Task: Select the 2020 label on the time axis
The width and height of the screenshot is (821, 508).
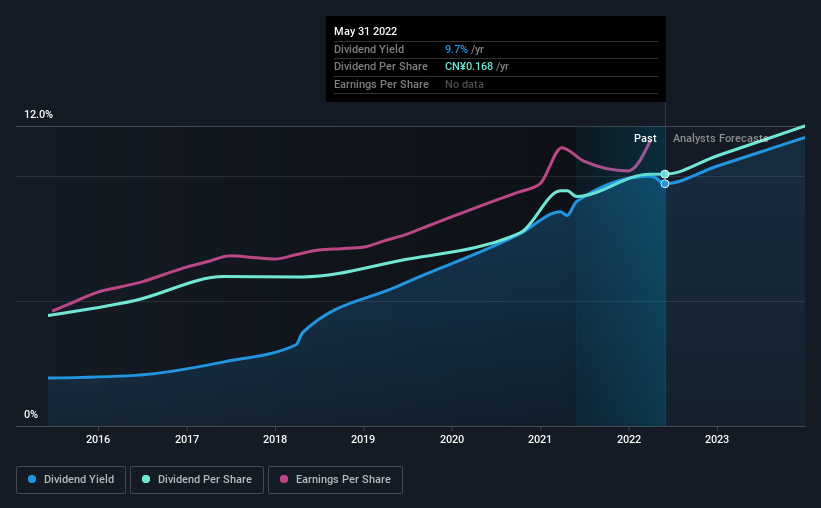Action: click(x=452, y=439)
